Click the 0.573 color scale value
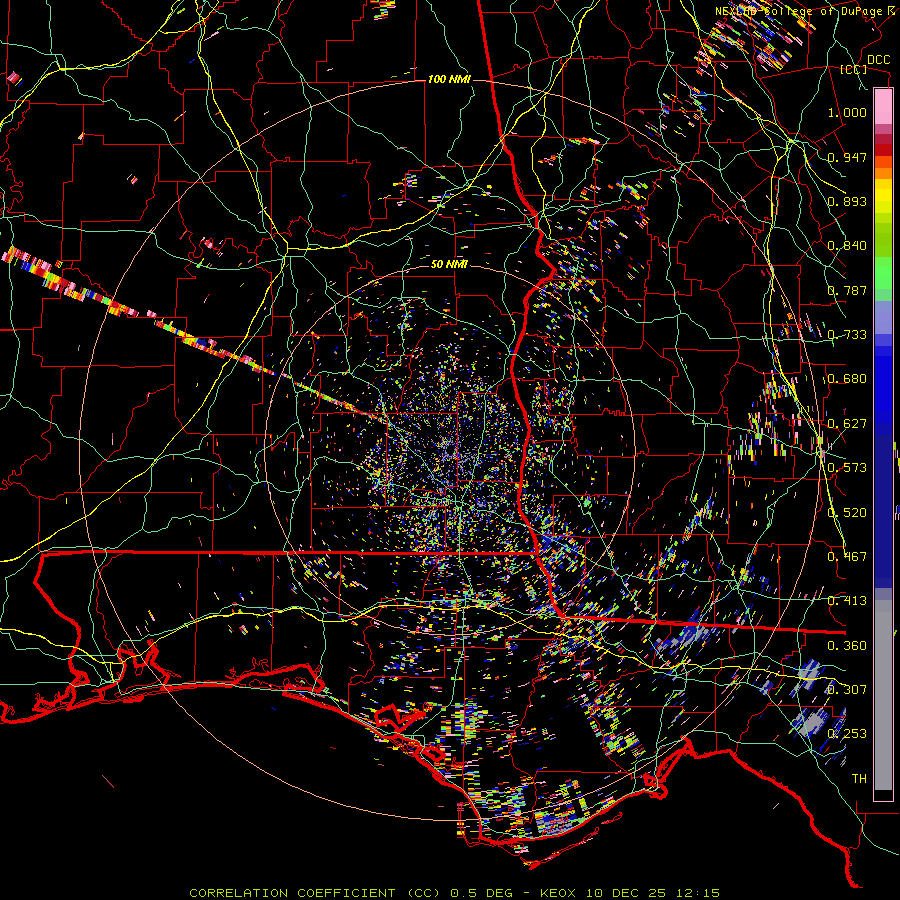 pos(847,468)
